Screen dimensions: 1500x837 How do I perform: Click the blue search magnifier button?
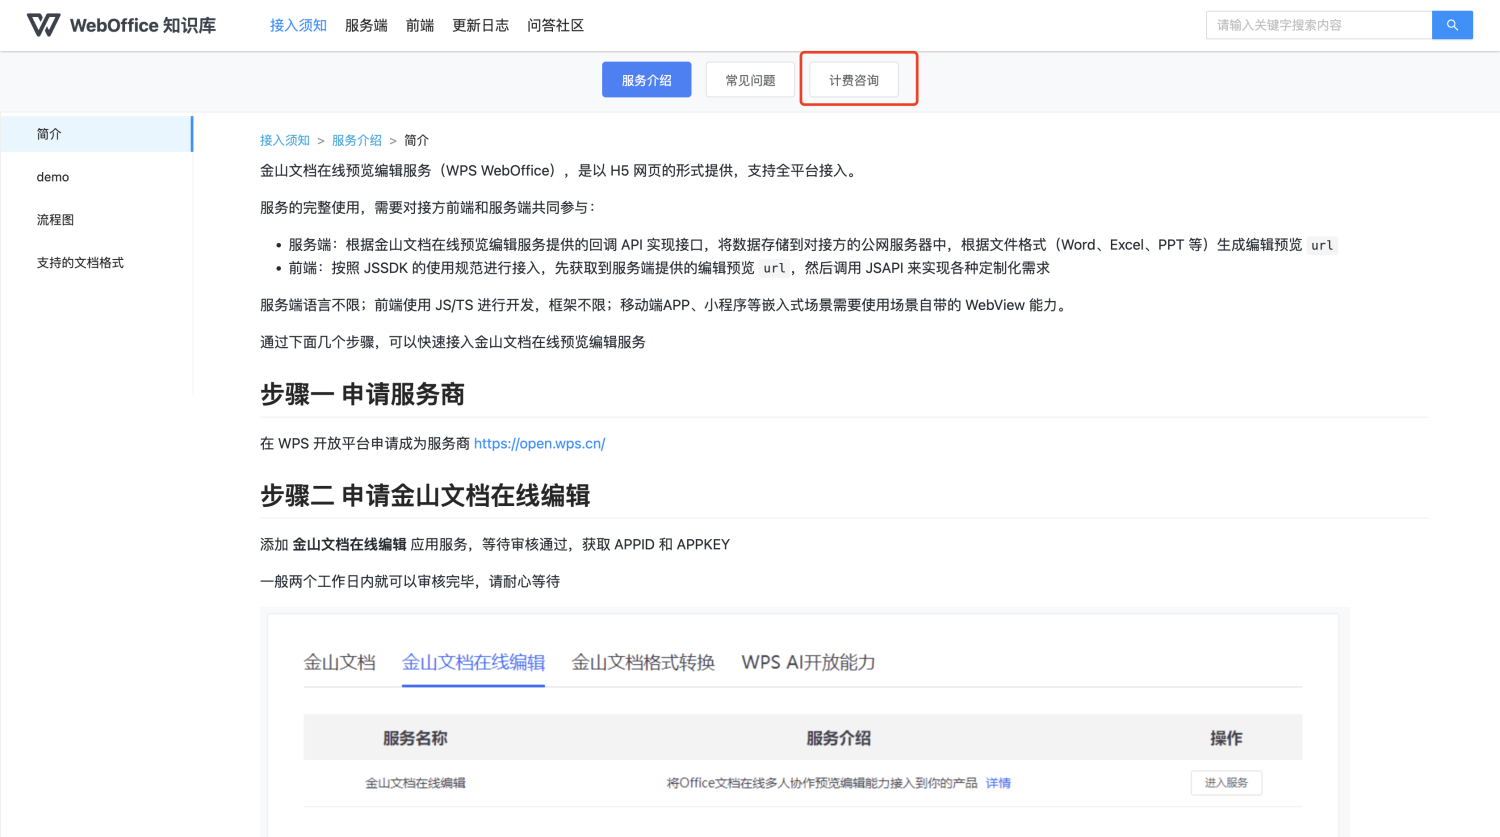click(1452, 25)
